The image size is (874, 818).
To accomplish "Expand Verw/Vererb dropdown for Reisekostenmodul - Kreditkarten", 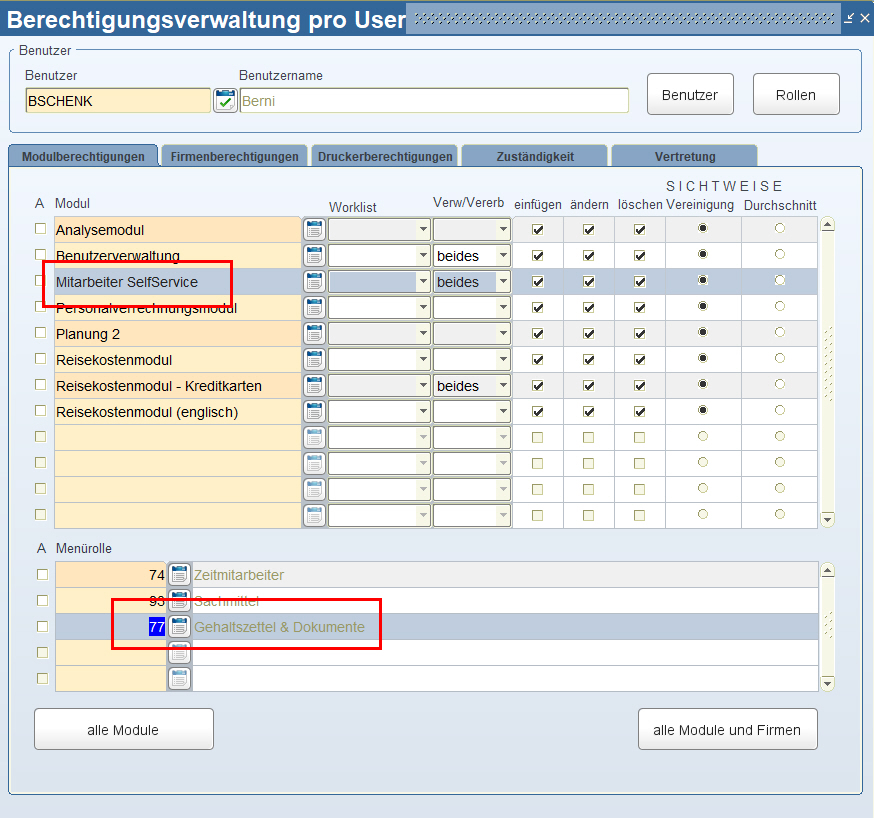I will click(x=503, y=386).
